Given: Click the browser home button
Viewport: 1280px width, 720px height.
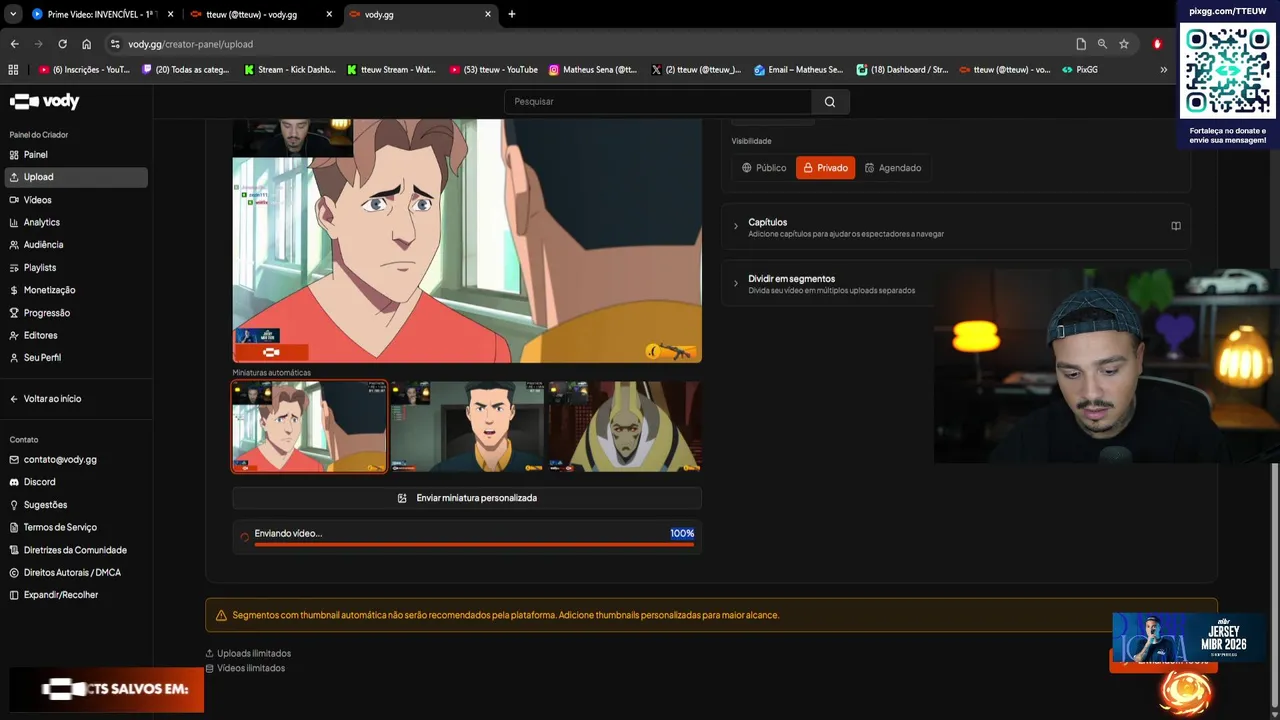Looking at the screenshot, I should tap(86, 44).
